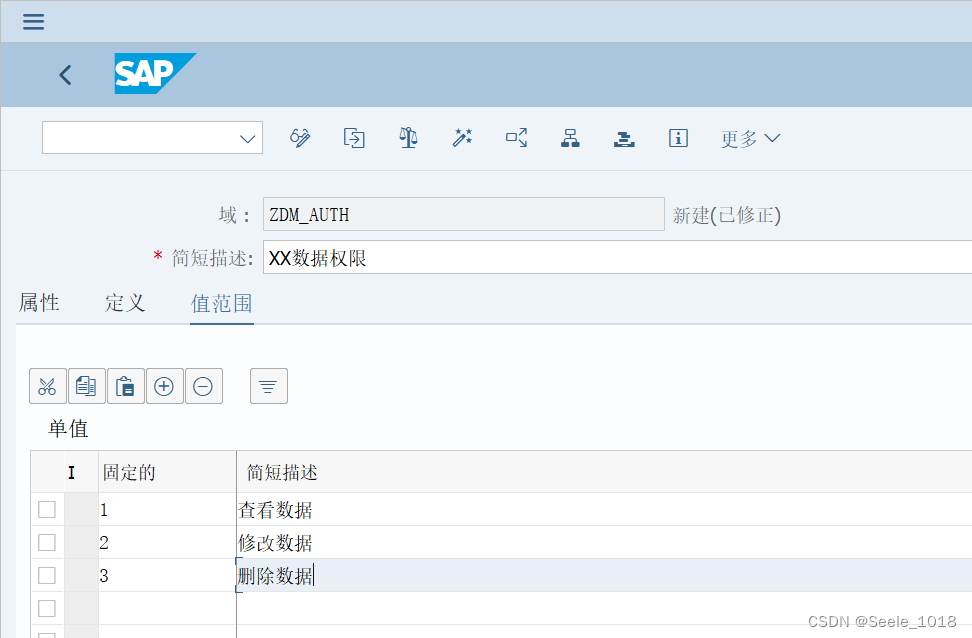Paste value using the clipboard icon

[125, 386]
